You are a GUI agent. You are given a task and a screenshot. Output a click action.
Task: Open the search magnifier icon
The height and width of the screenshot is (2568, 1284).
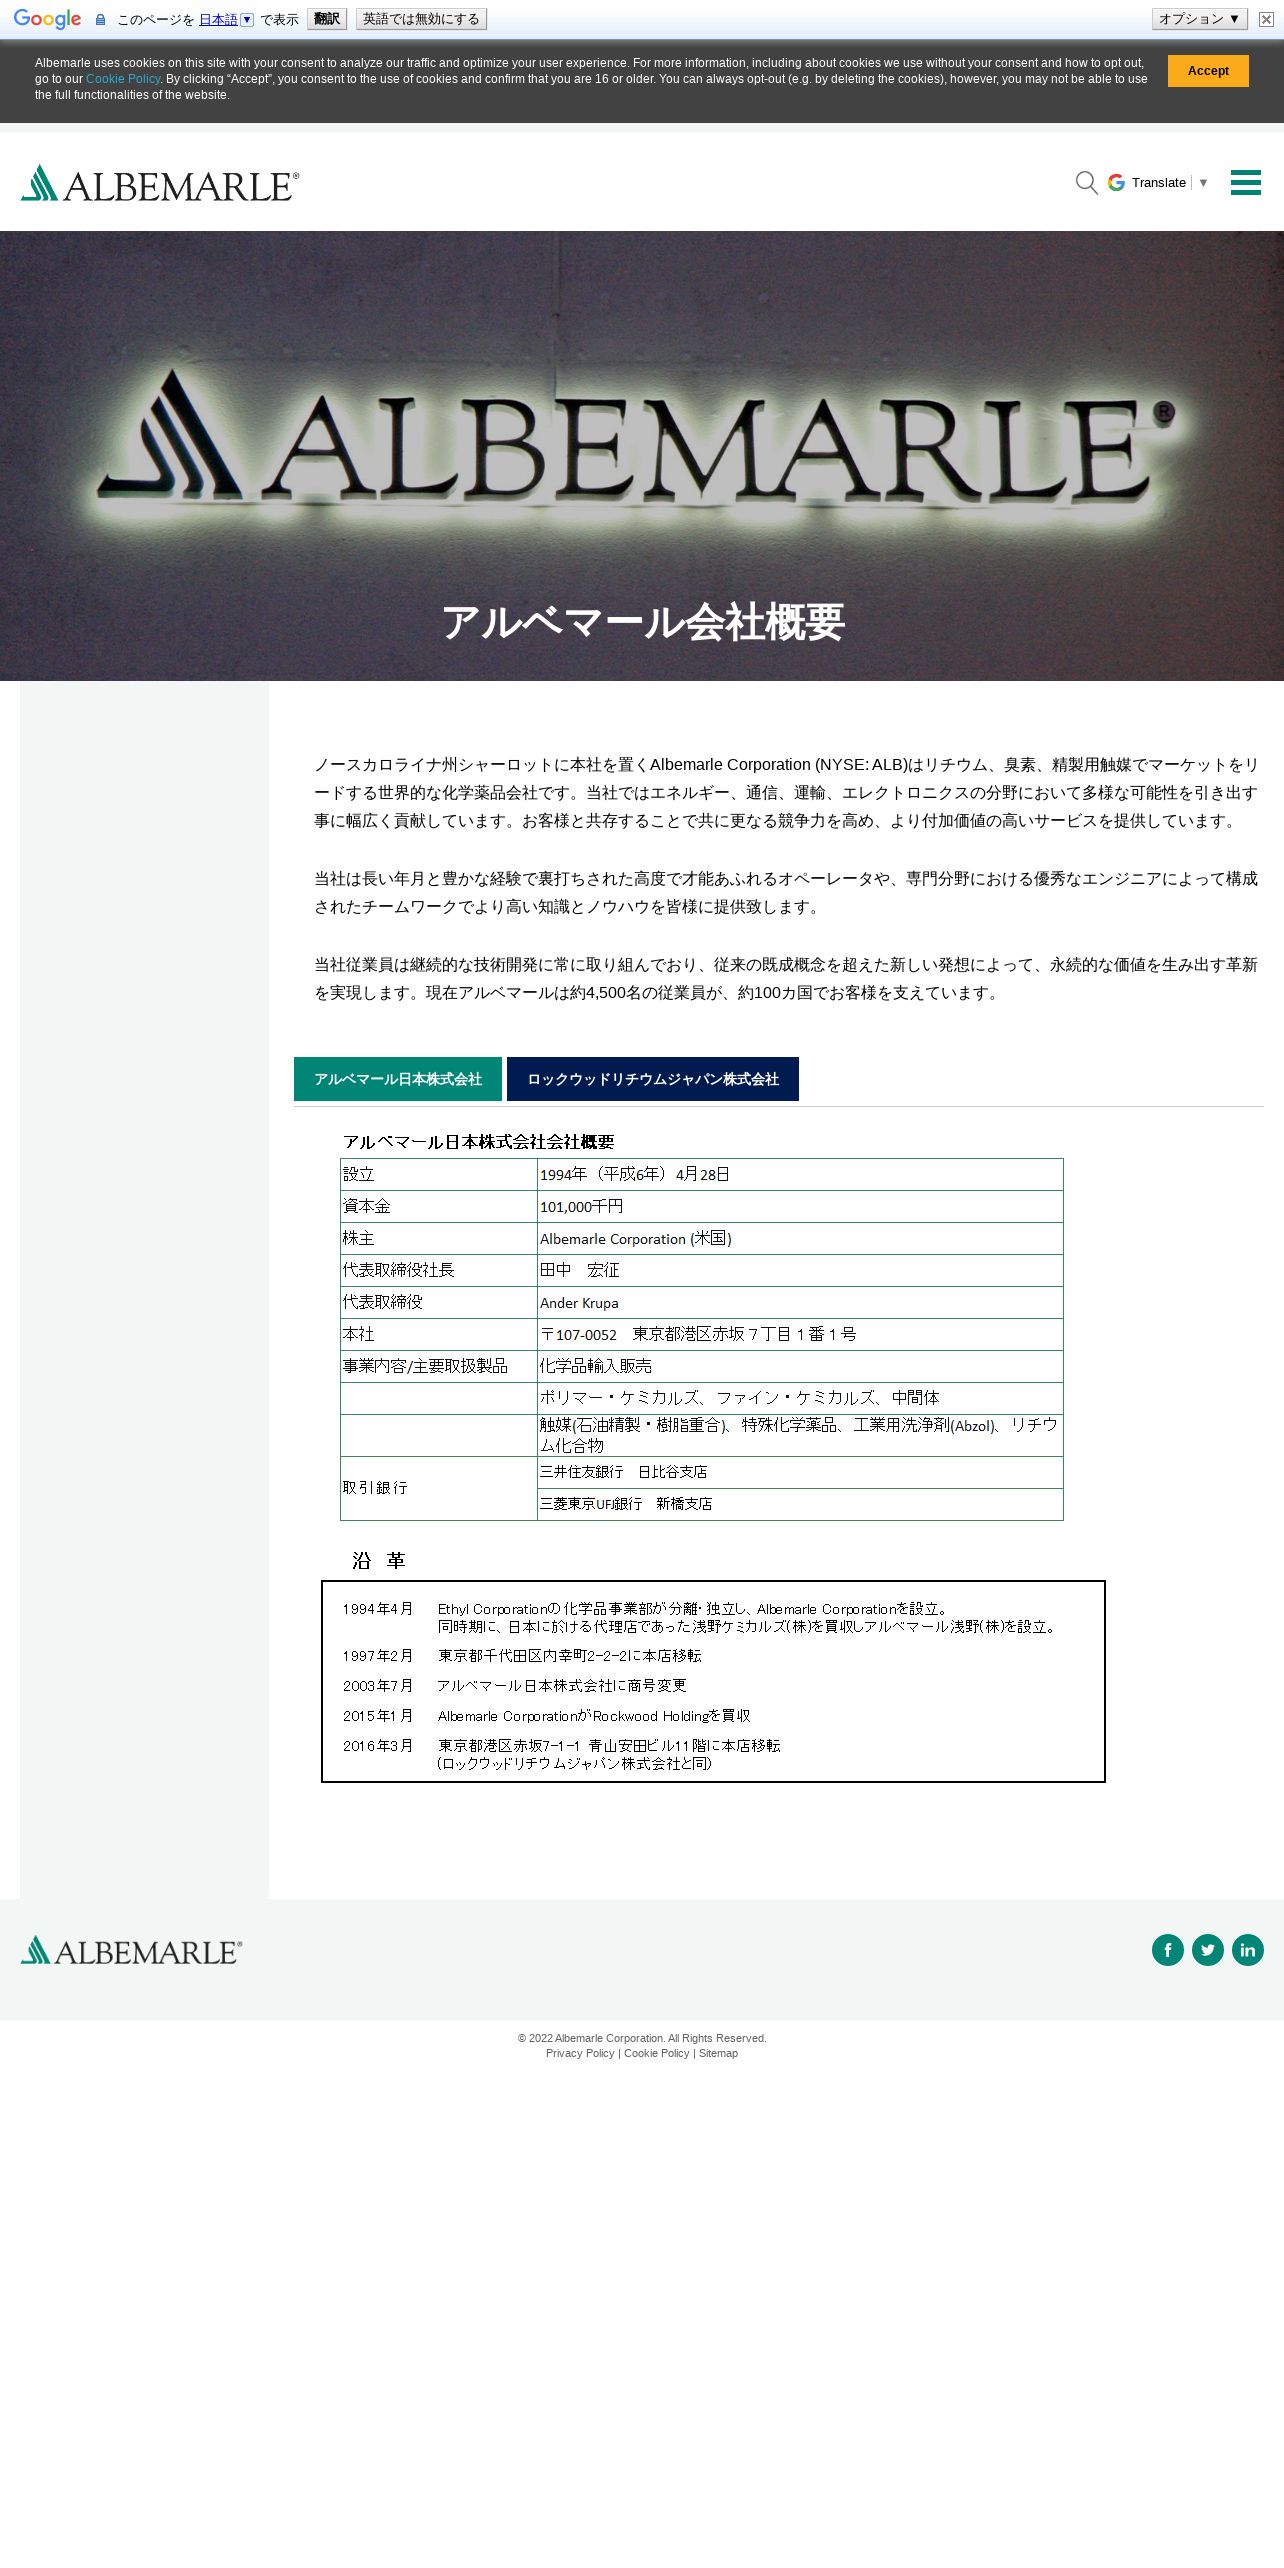coord(1086,183)
